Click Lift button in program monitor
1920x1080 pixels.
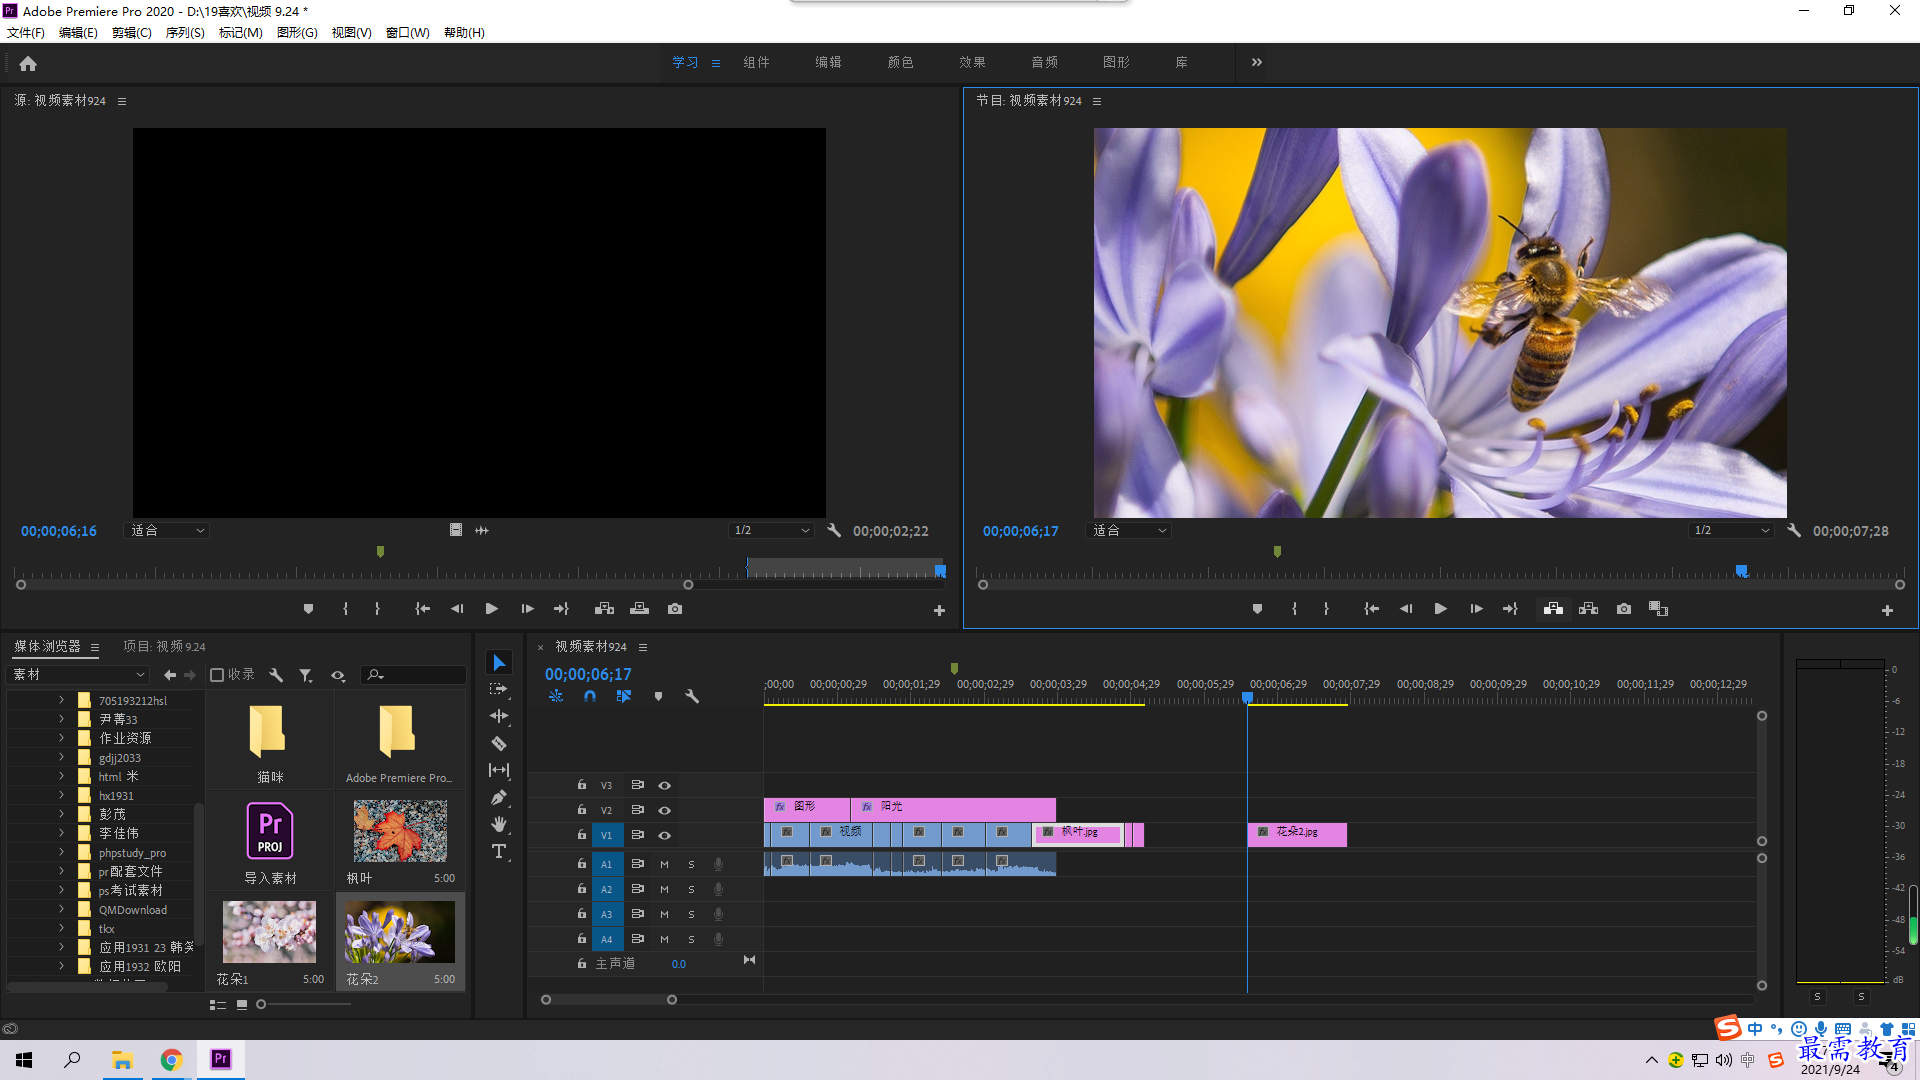pos(1553,609)
